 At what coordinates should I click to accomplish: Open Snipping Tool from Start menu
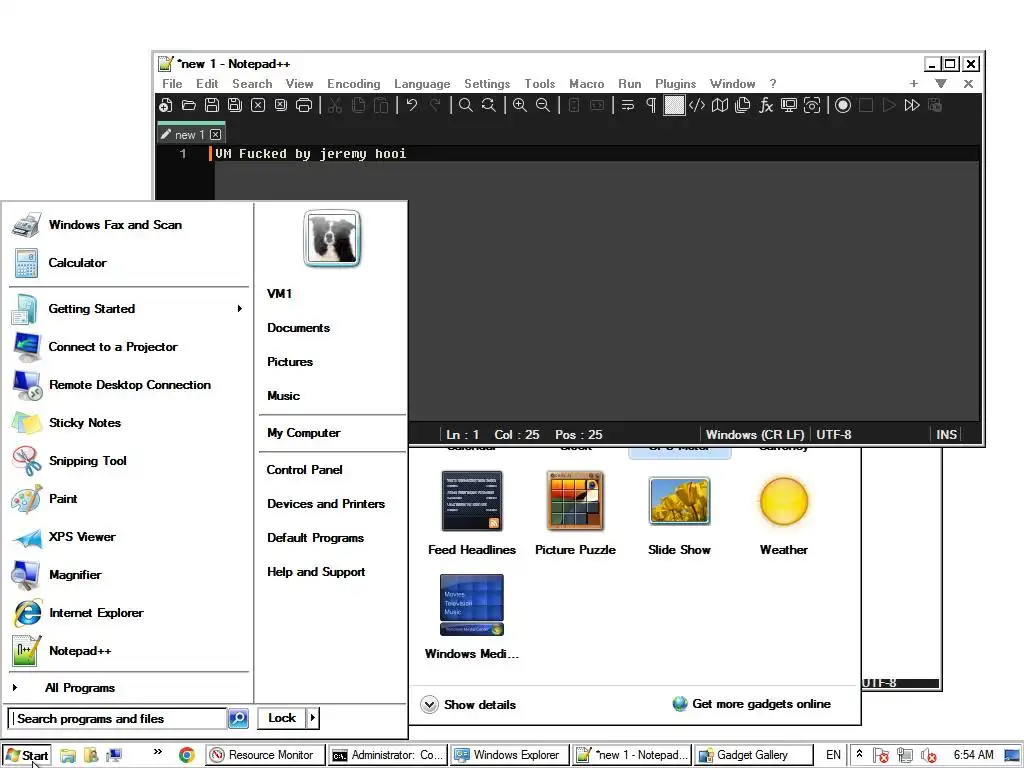129,460
